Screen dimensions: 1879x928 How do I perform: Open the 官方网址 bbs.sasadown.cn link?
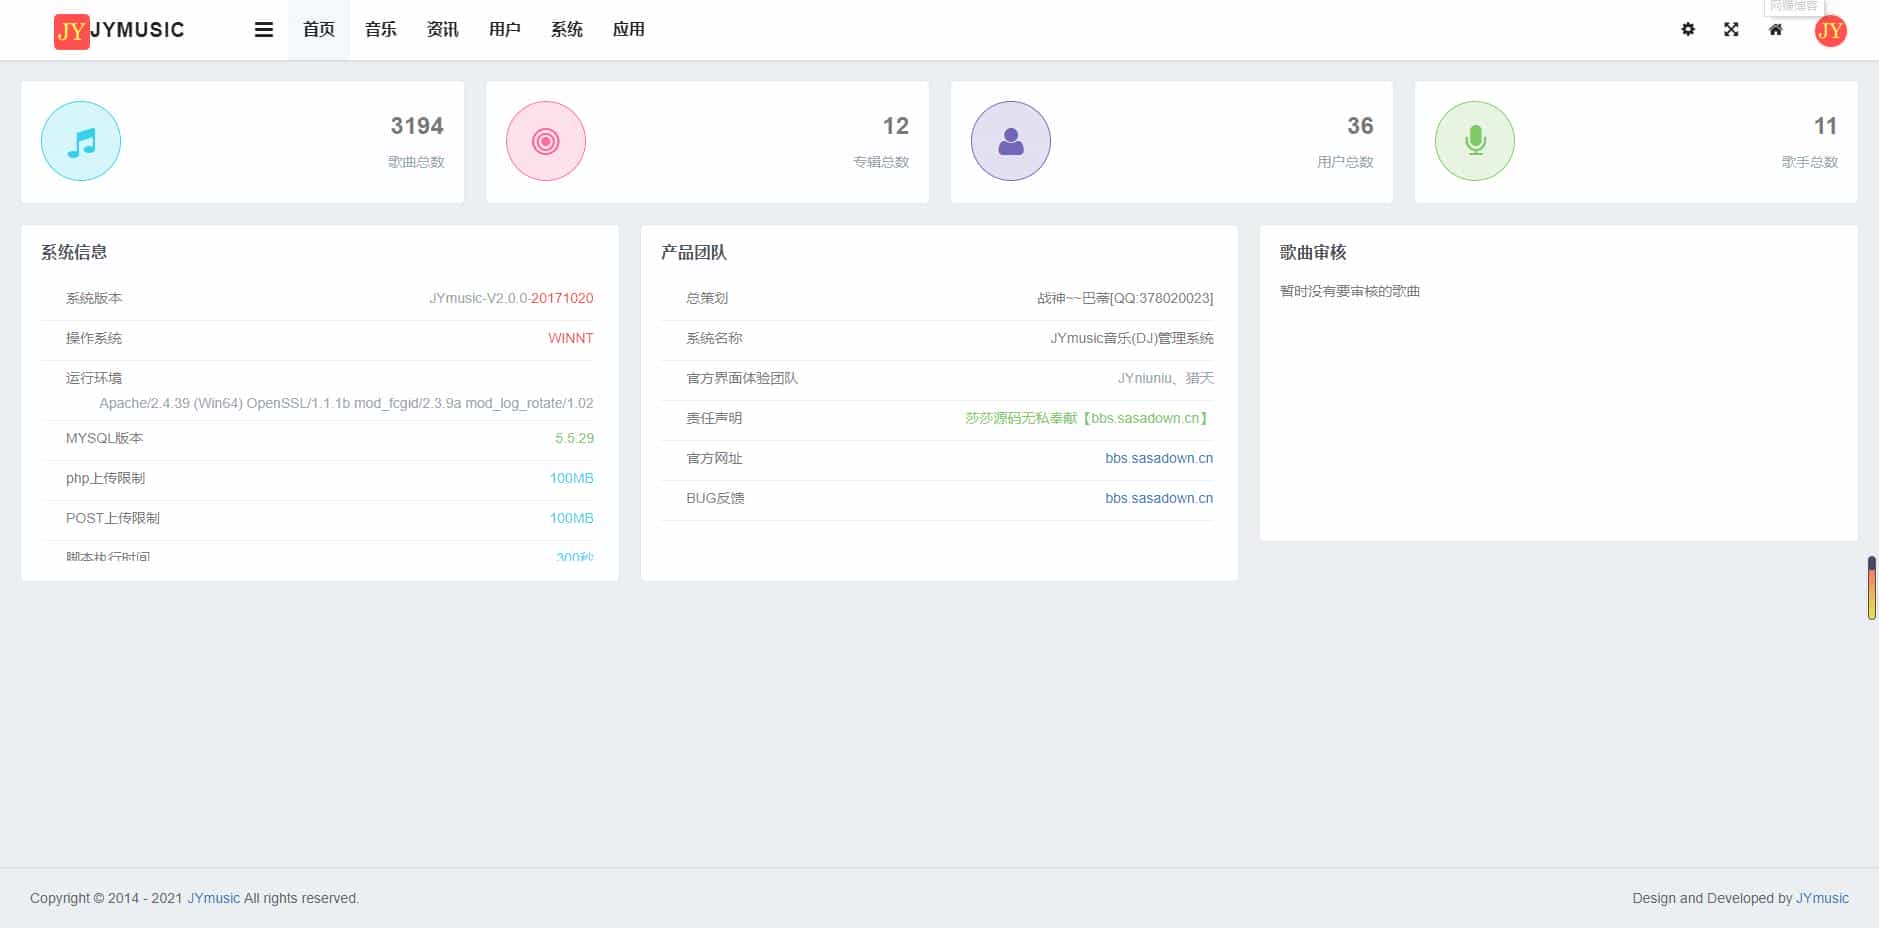[1159, 458]
